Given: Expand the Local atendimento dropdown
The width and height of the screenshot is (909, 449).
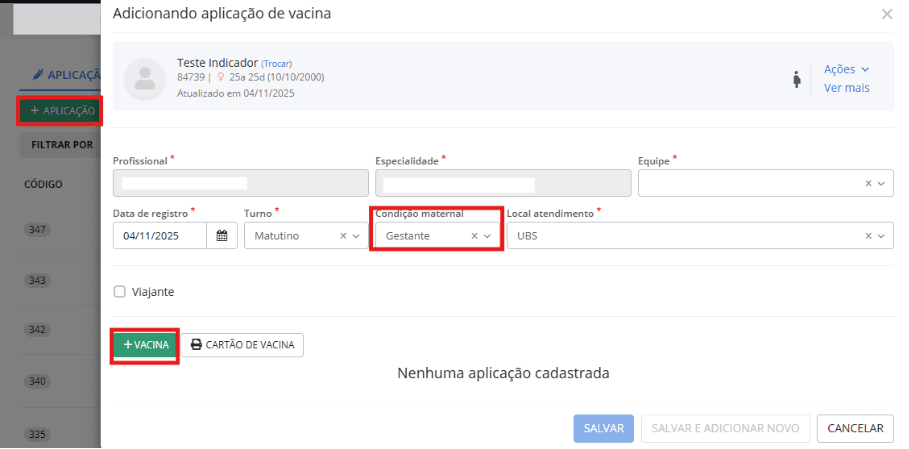Looking at the screenshot, I should 881,236.
